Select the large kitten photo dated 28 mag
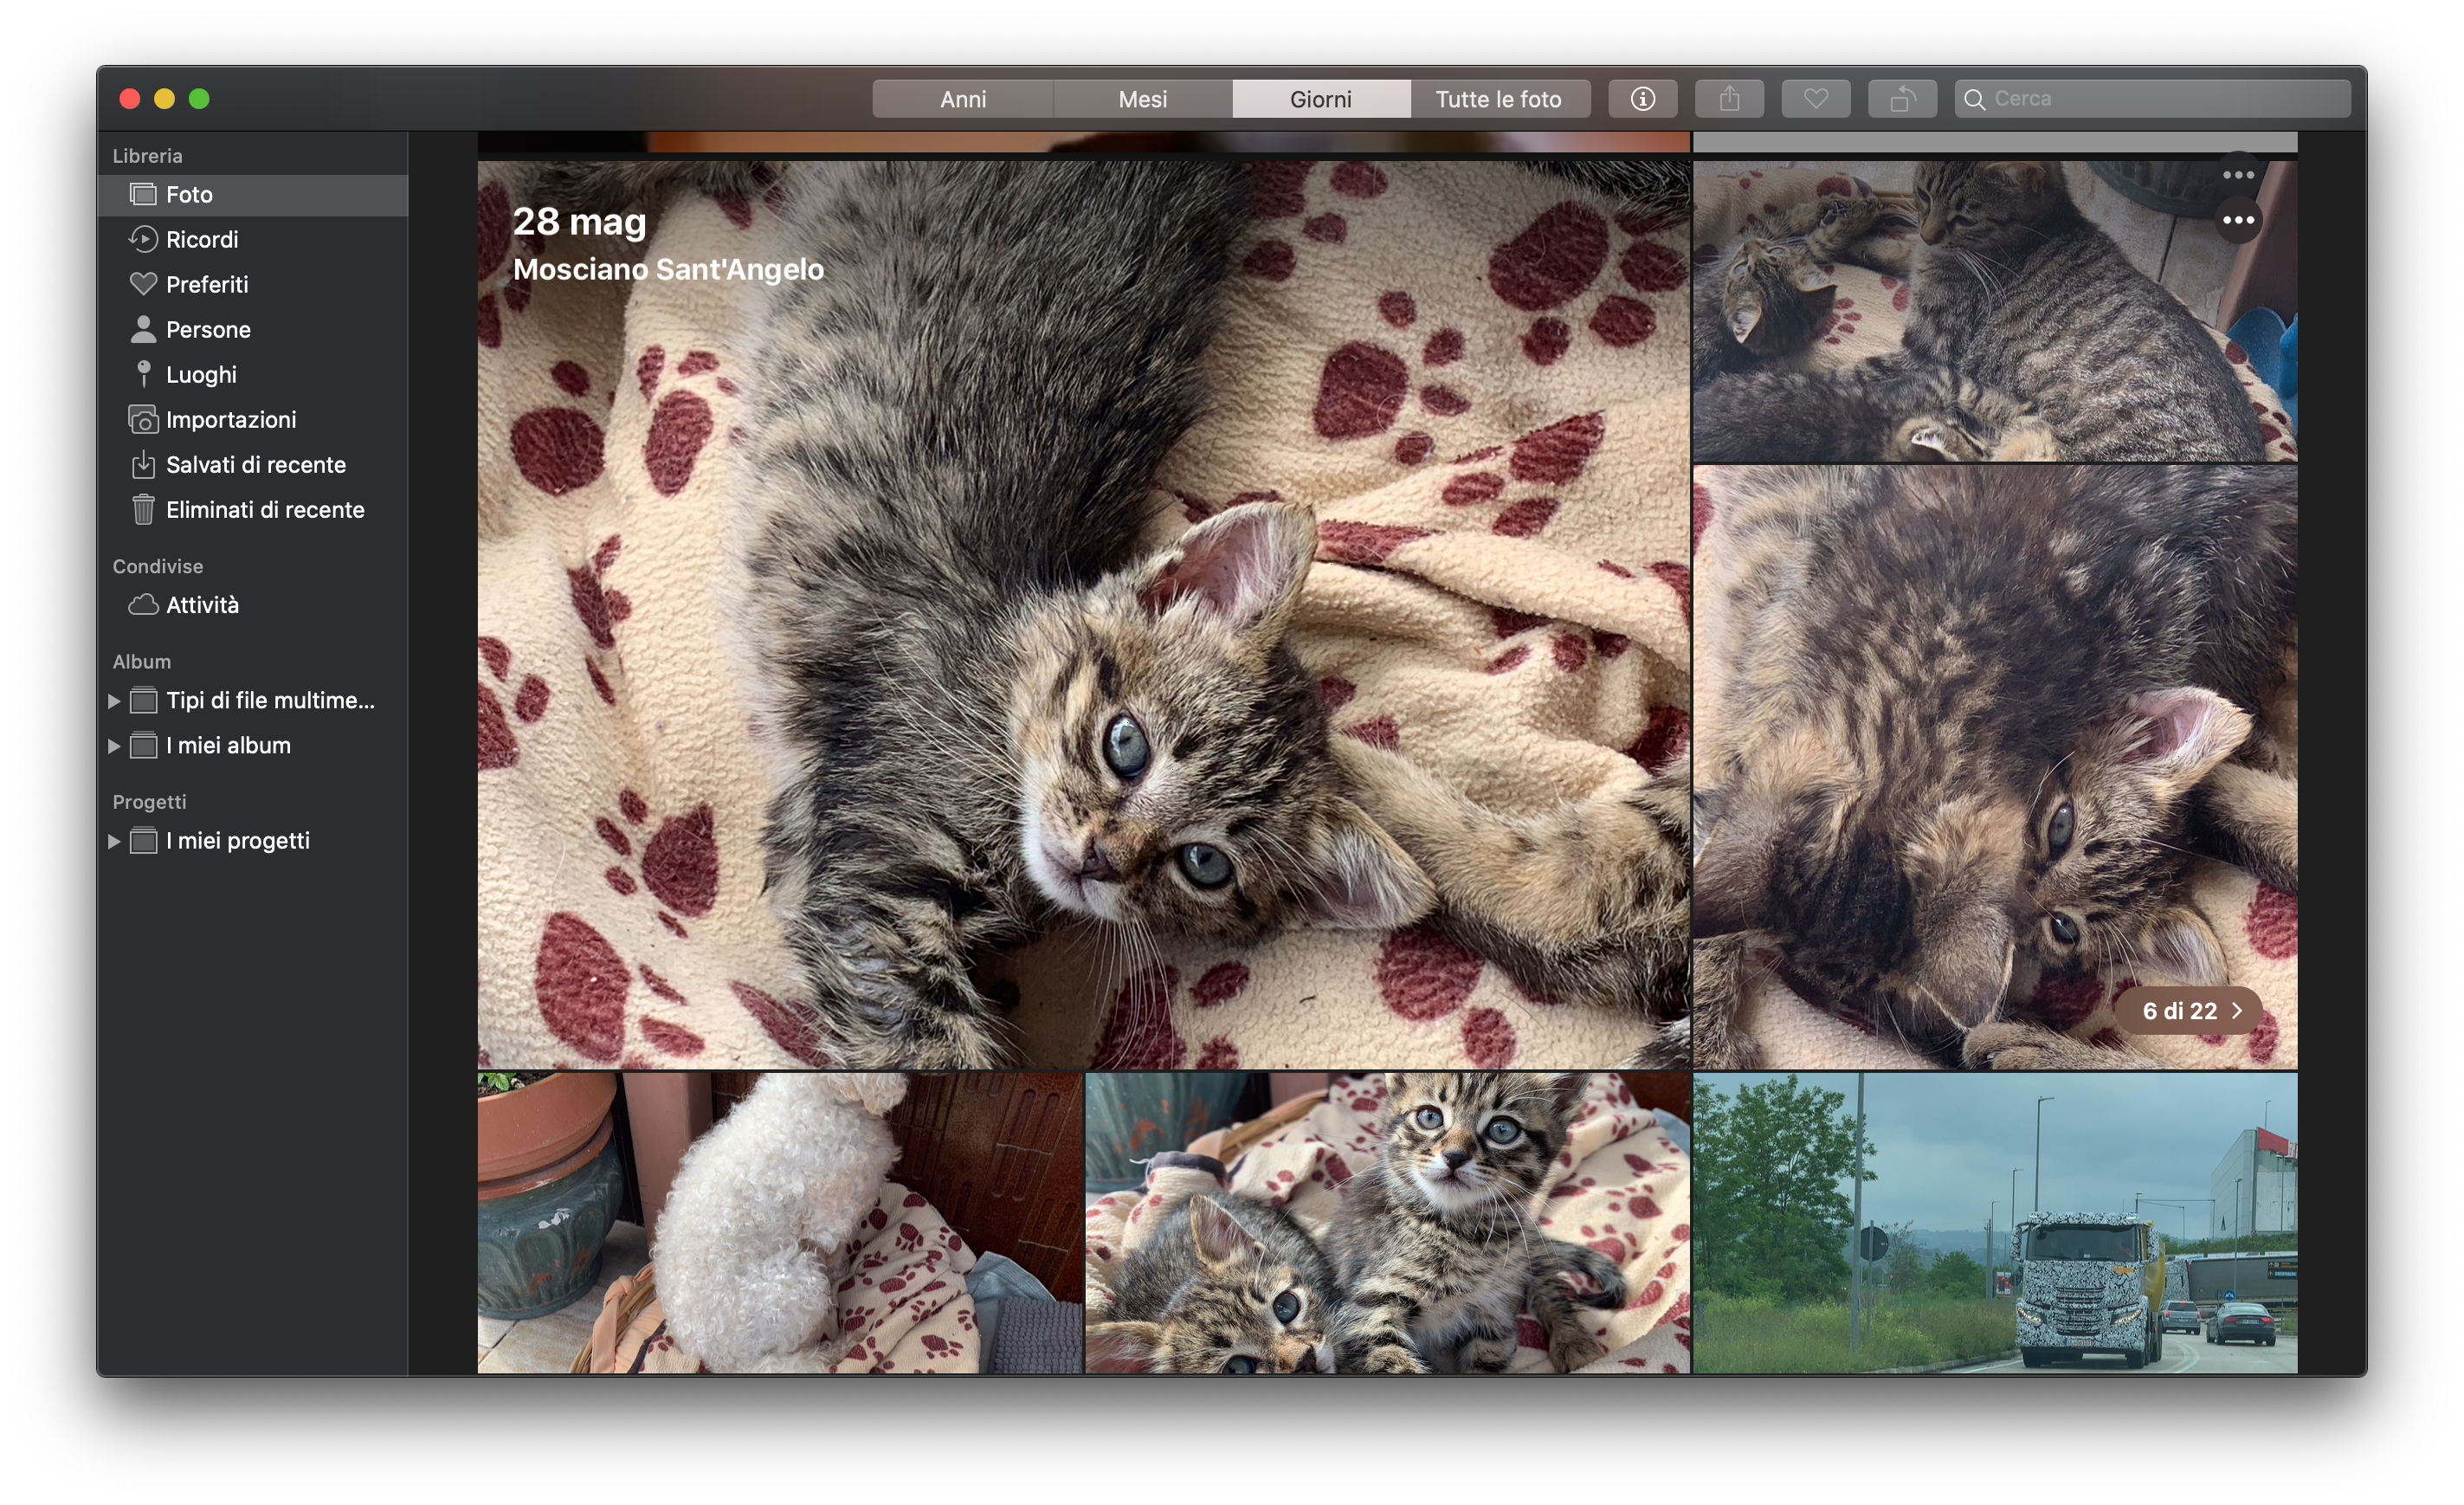Screen dimensions: 2464x1505 tap(1084, 615)
